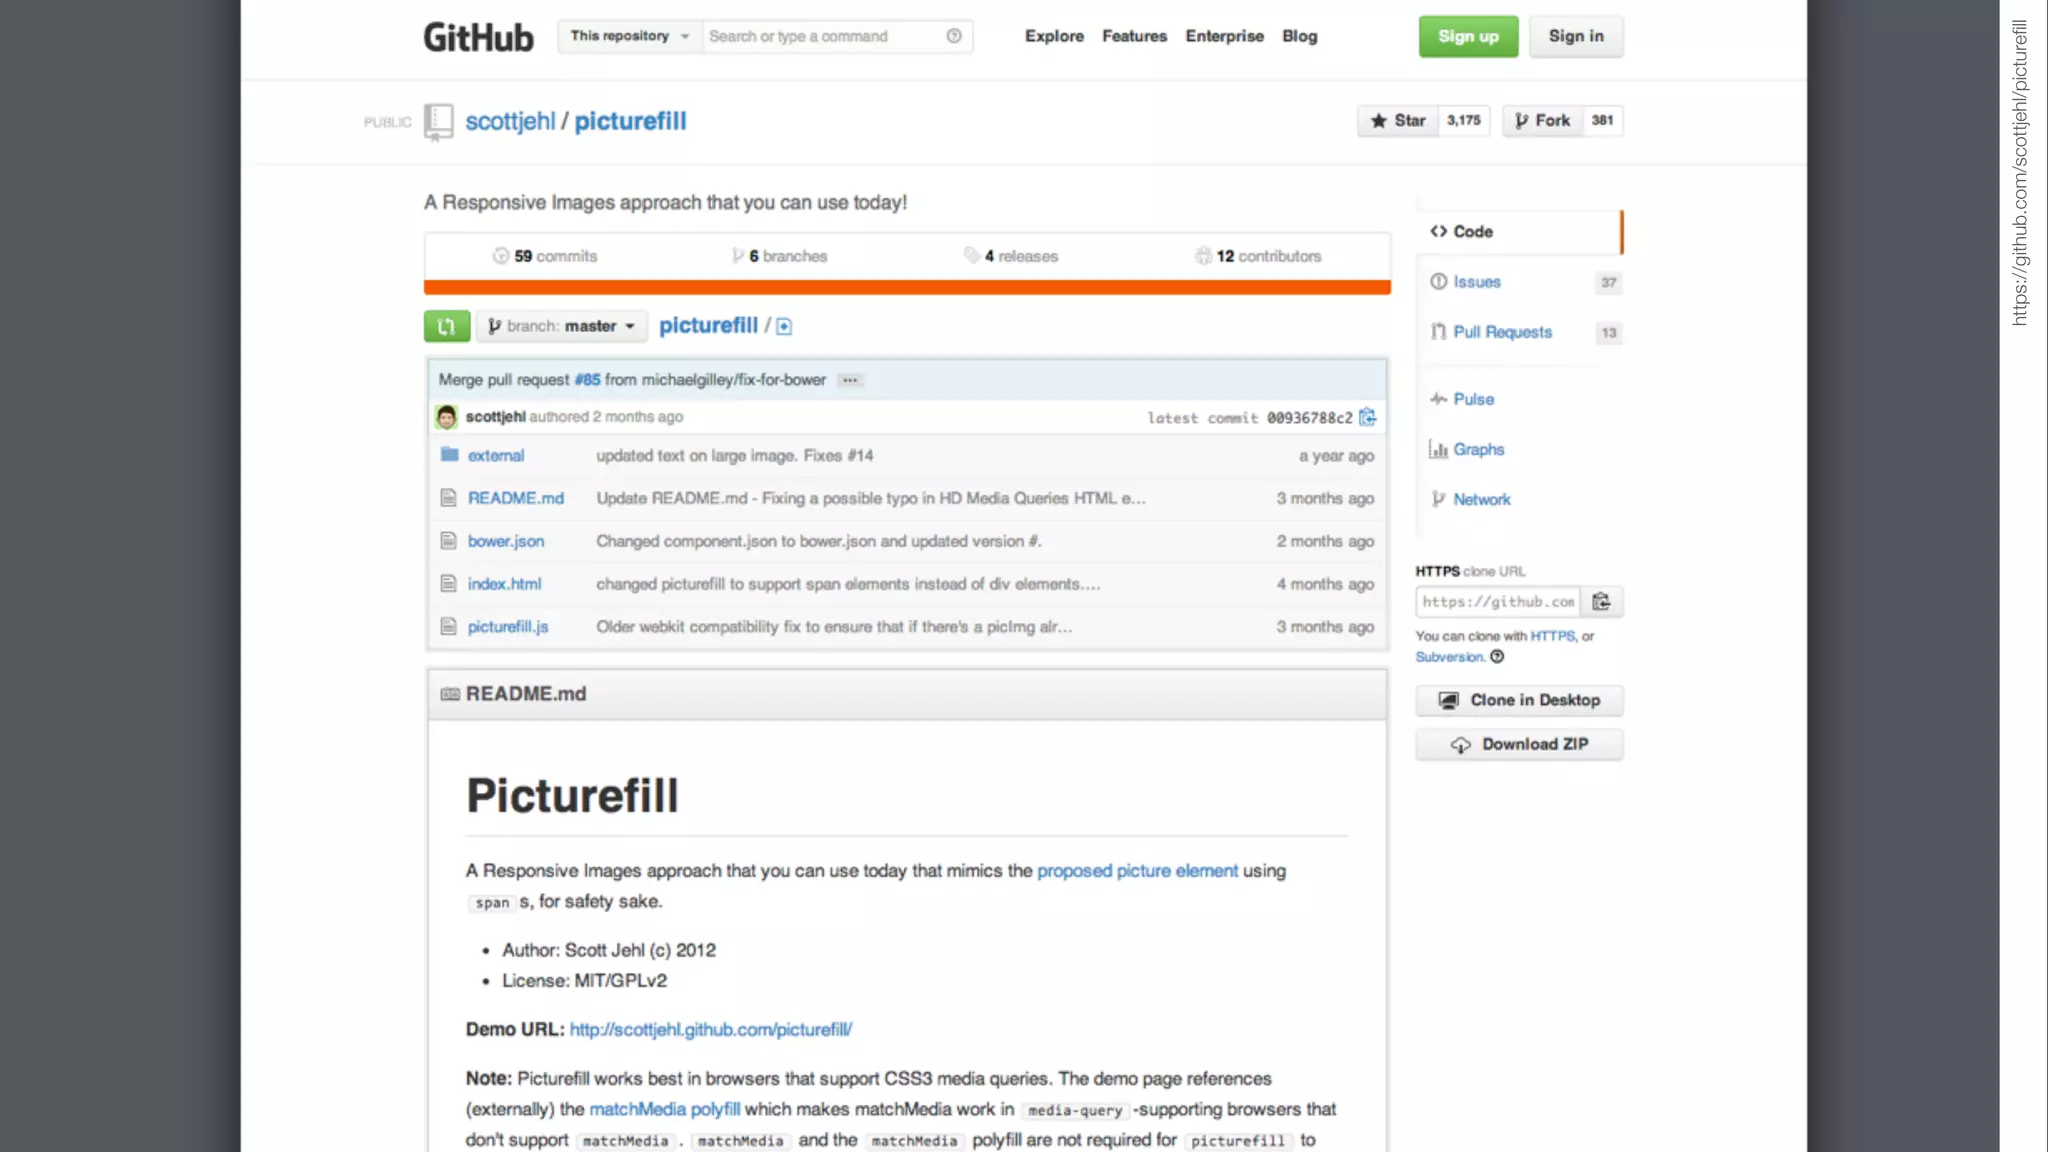Open Enterprise in the top navigation
Viewport: 2048px width, 1152px height.
1224,36
